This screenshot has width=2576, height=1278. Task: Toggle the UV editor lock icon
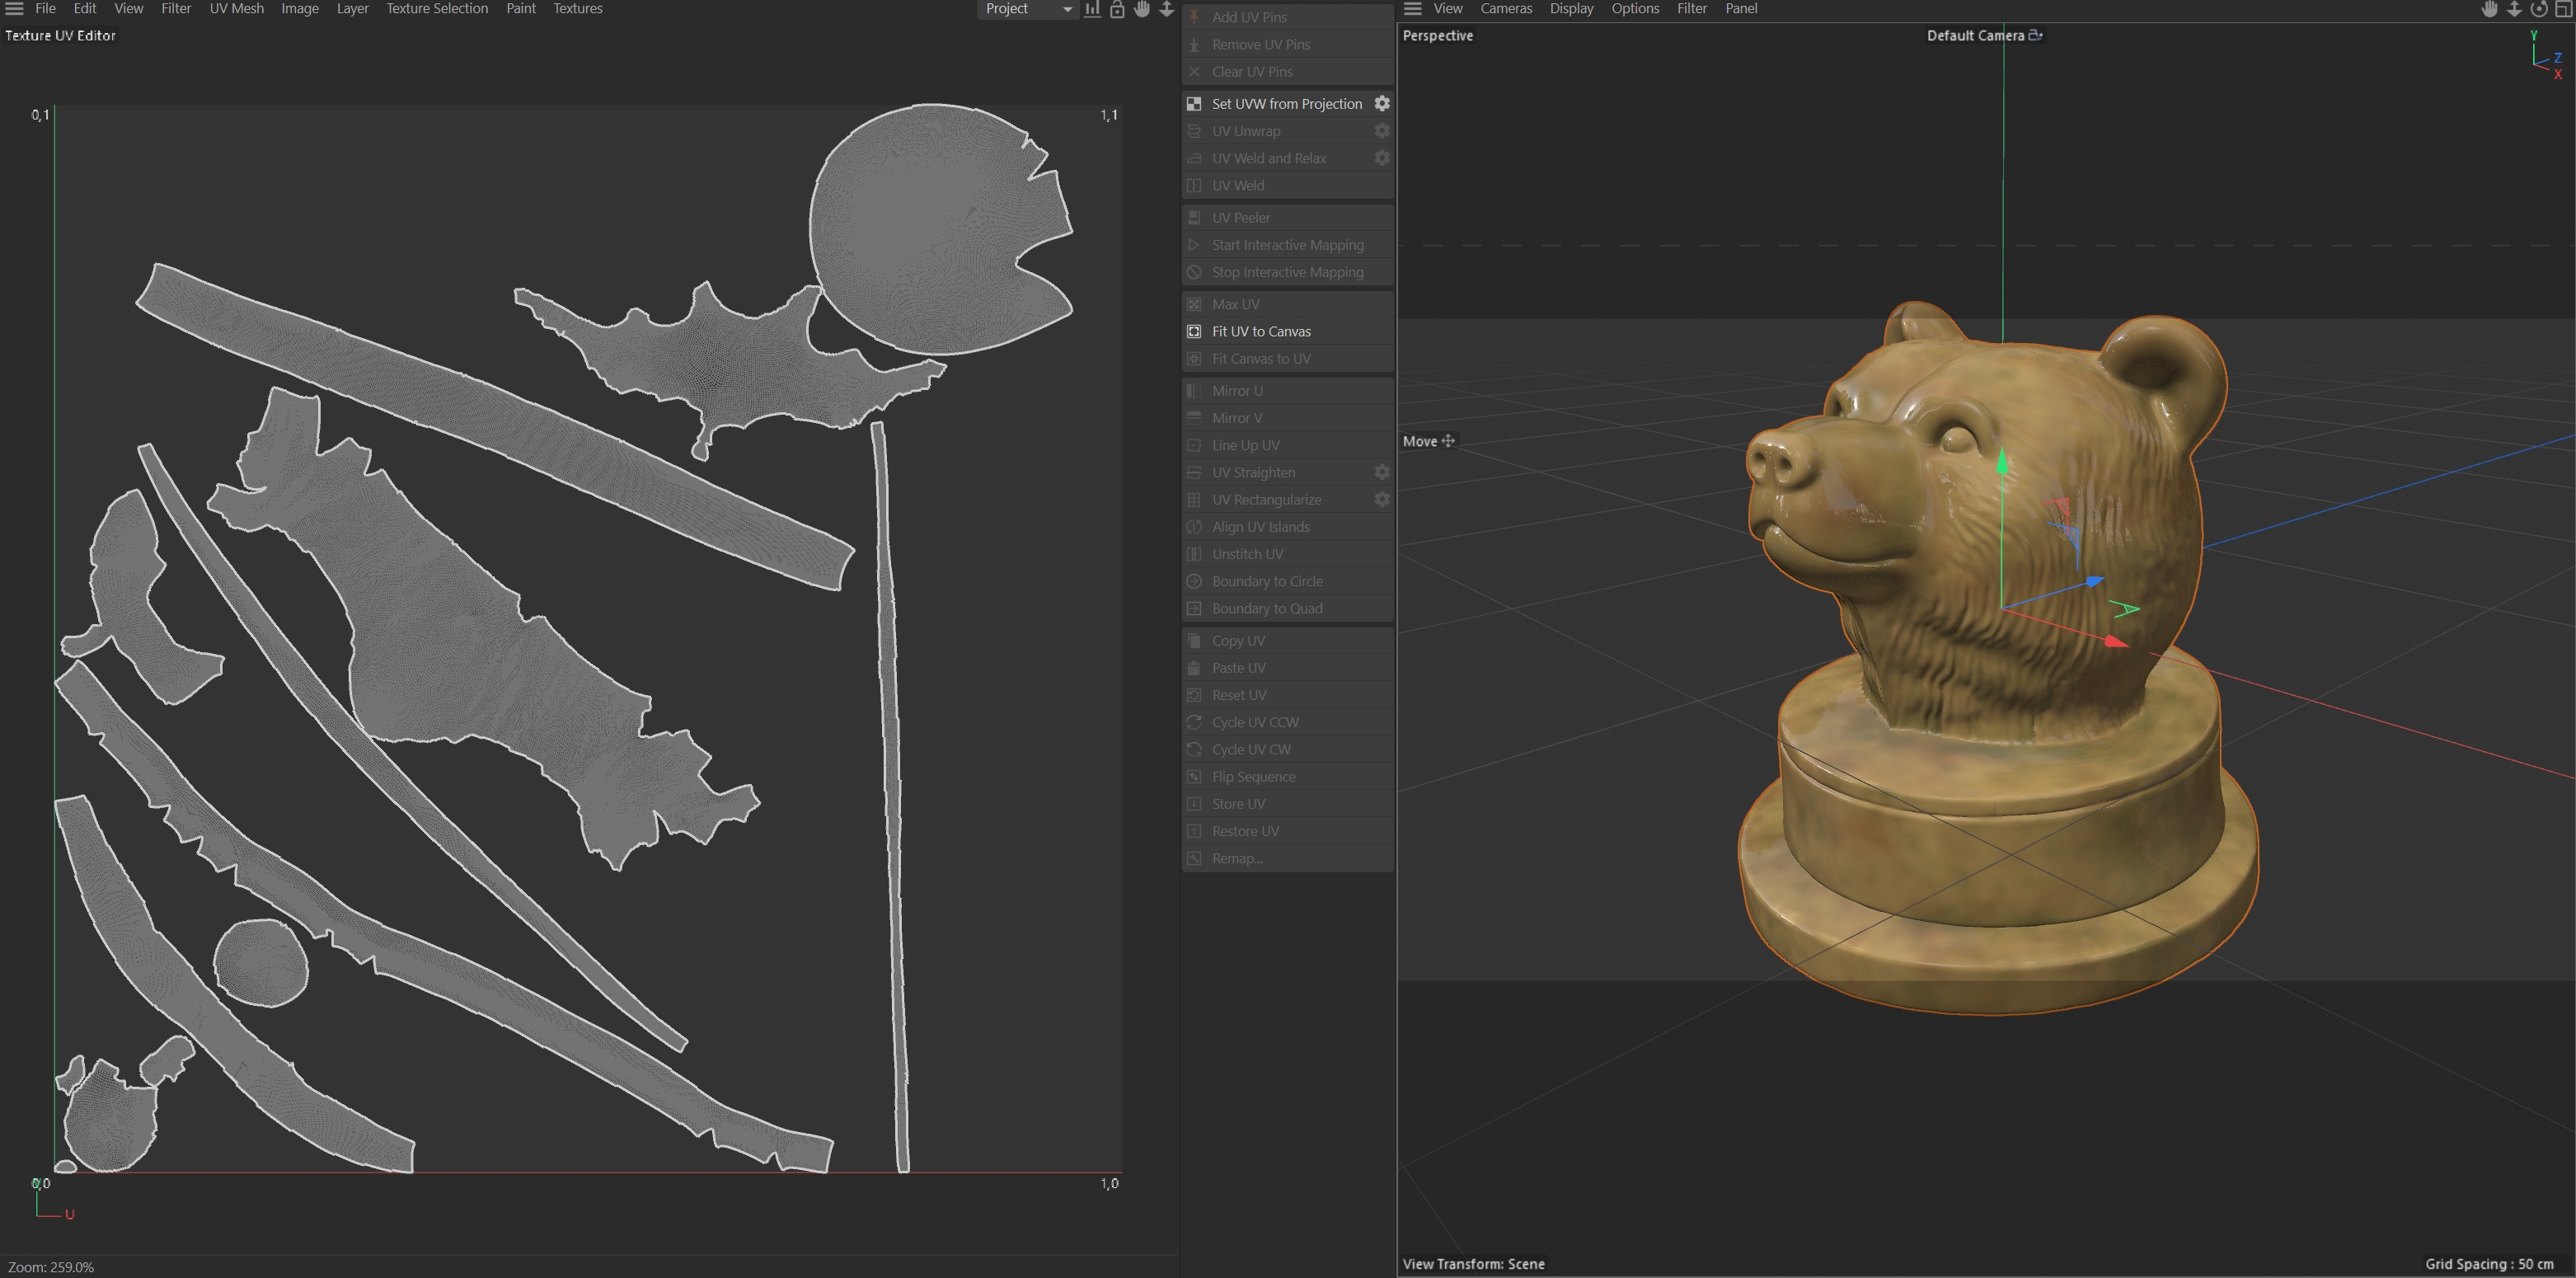(1117, 9)
